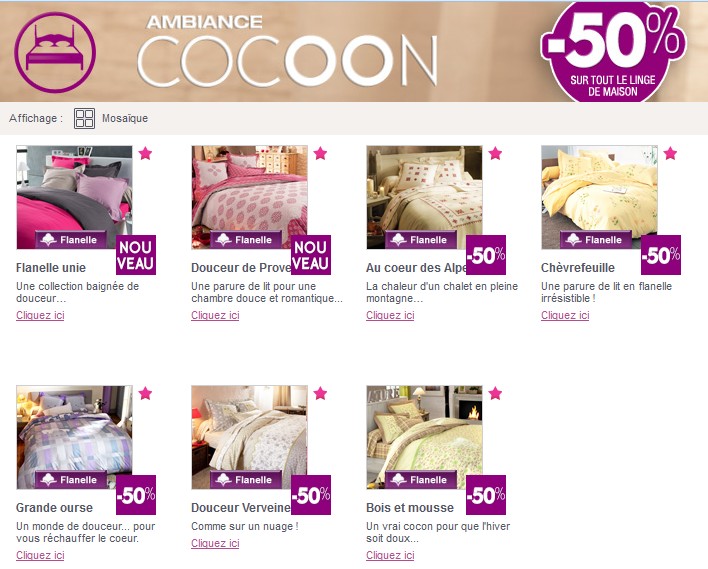
Task: Open Cliquez ici link under Flanelle unie
Action: click(40, 315)
